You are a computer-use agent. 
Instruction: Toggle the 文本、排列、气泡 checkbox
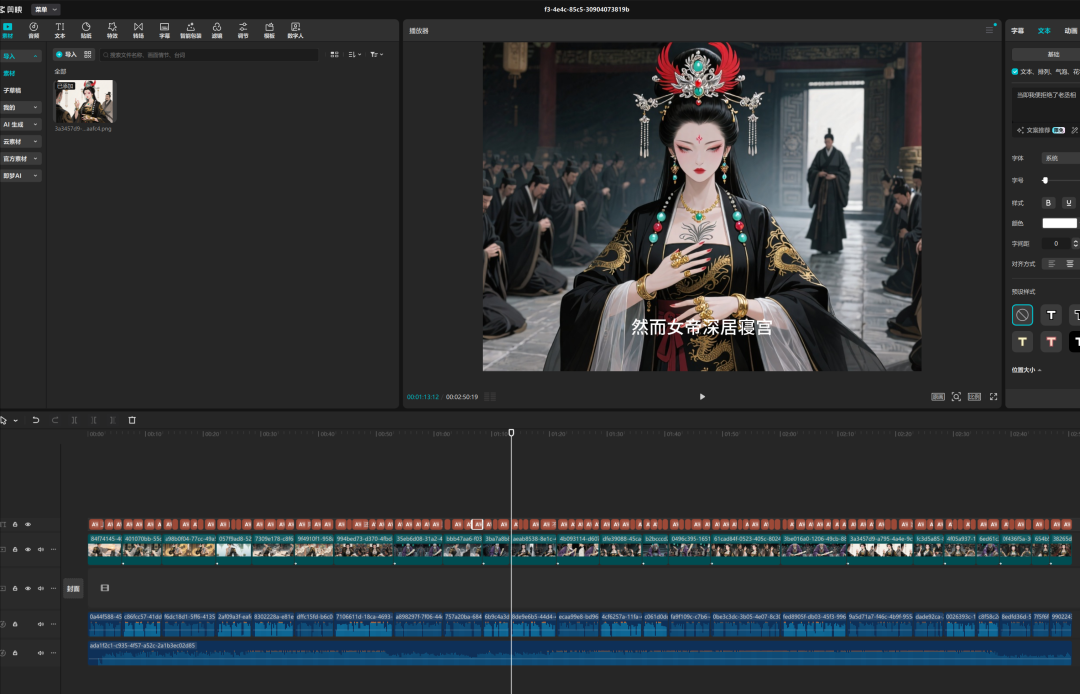tap(1015, 72)
